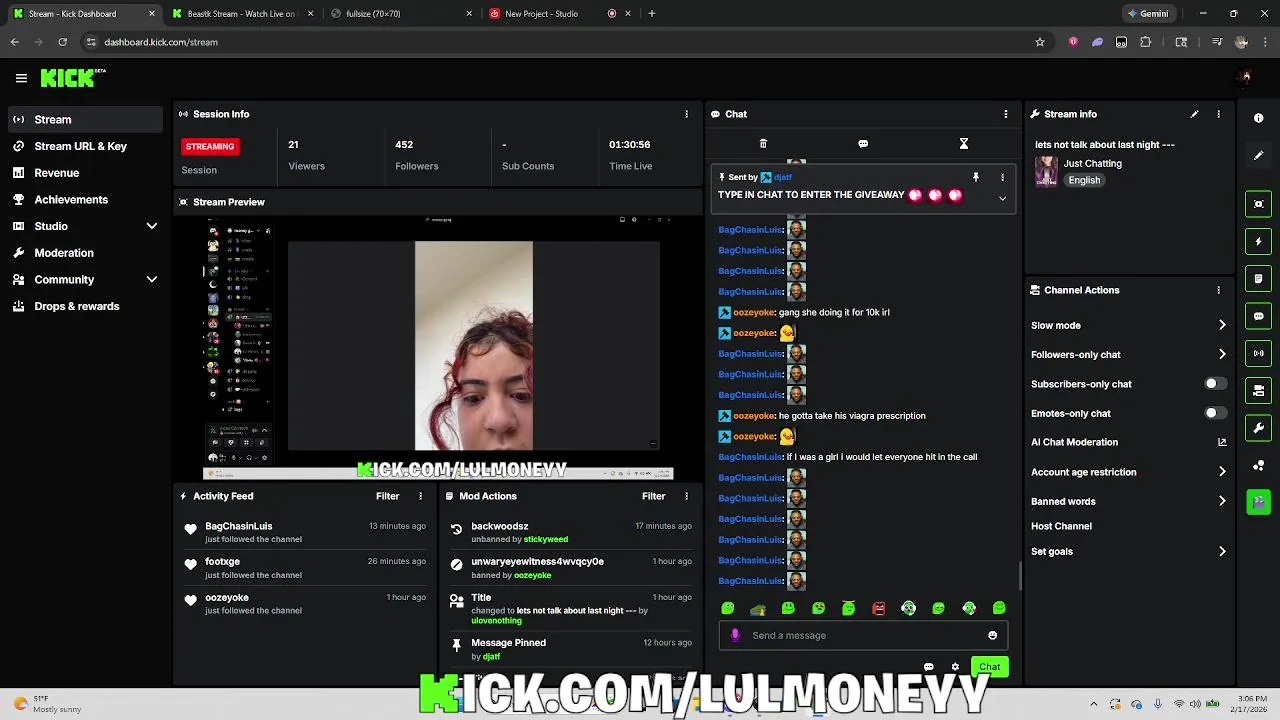Viewport: 1280px width, 720px height.
Task: Open Gemini button in browser
Action: [x=1148, y=14]
